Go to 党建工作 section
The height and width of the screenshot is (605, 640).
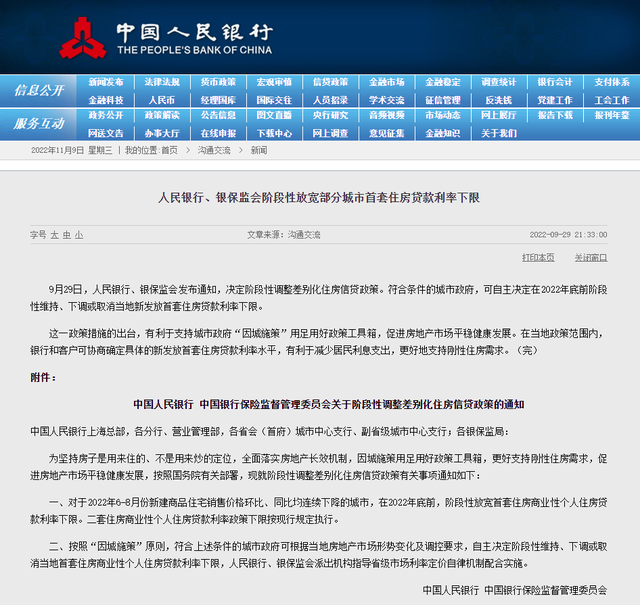[x=555, y=100]
